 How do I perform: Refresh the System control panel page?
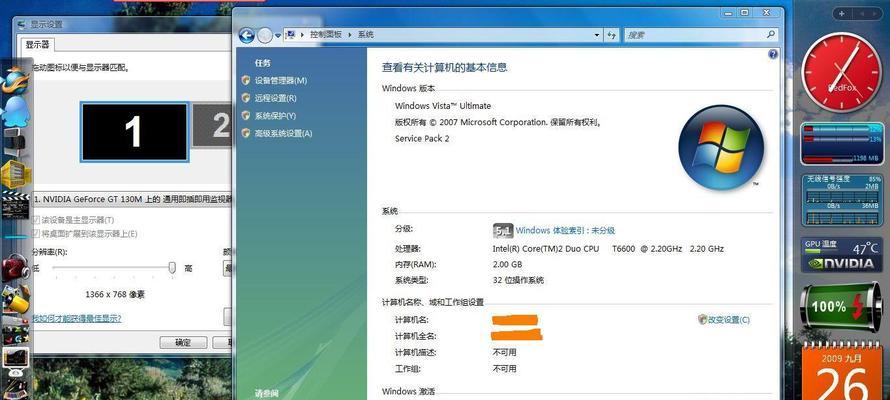tap(611, 35)
